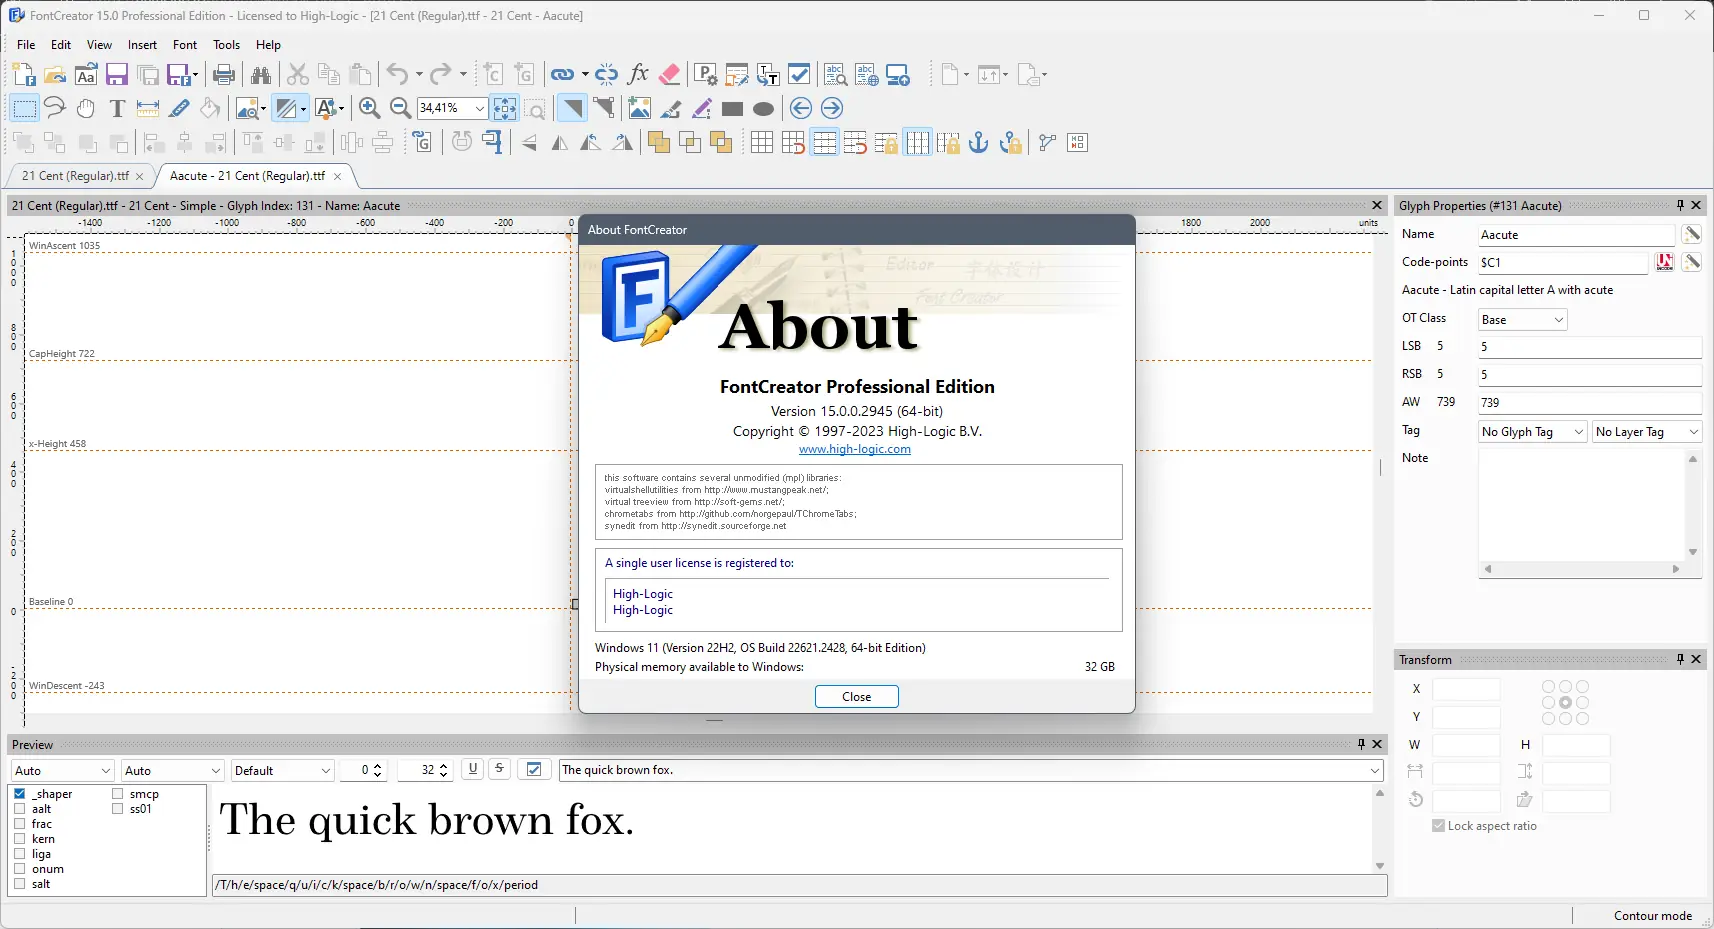1714x929 pixels.
Task: Open the No Glyph Tag dropdown
Action: [x=1533, y=431]
